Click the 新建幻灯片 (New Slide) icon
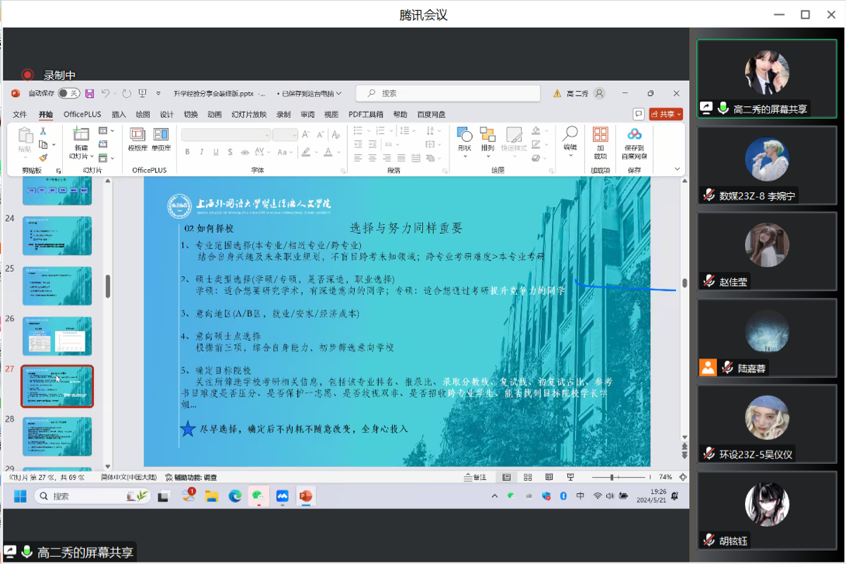This screenshot has height=564, width=846. (80, 142)
